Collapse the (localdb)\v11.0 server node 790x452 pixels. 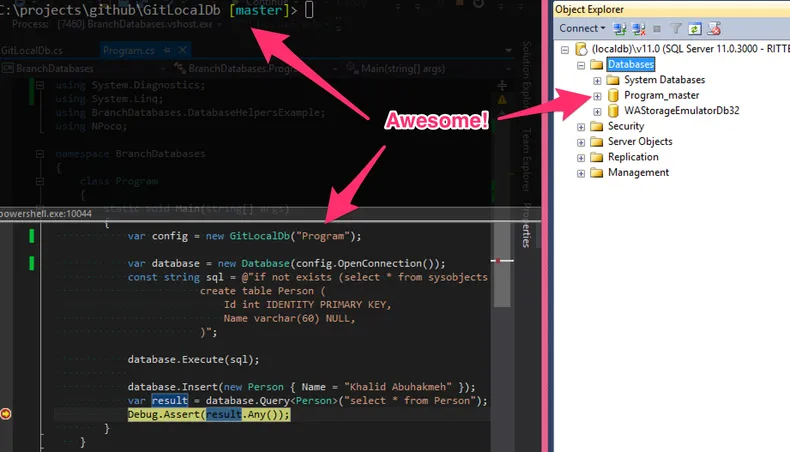tap(565, 49)
